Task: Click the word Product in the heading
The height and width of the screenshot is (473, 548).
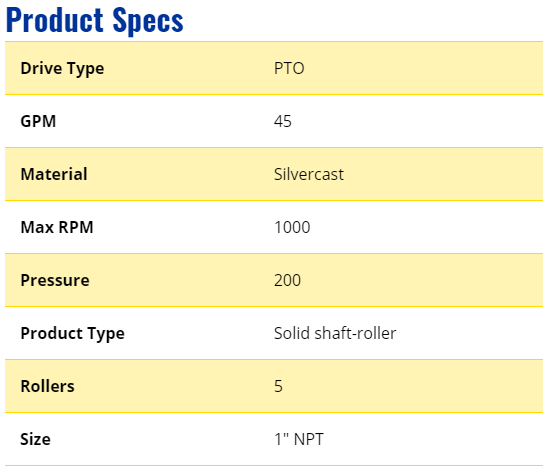Action: point(55,20)
